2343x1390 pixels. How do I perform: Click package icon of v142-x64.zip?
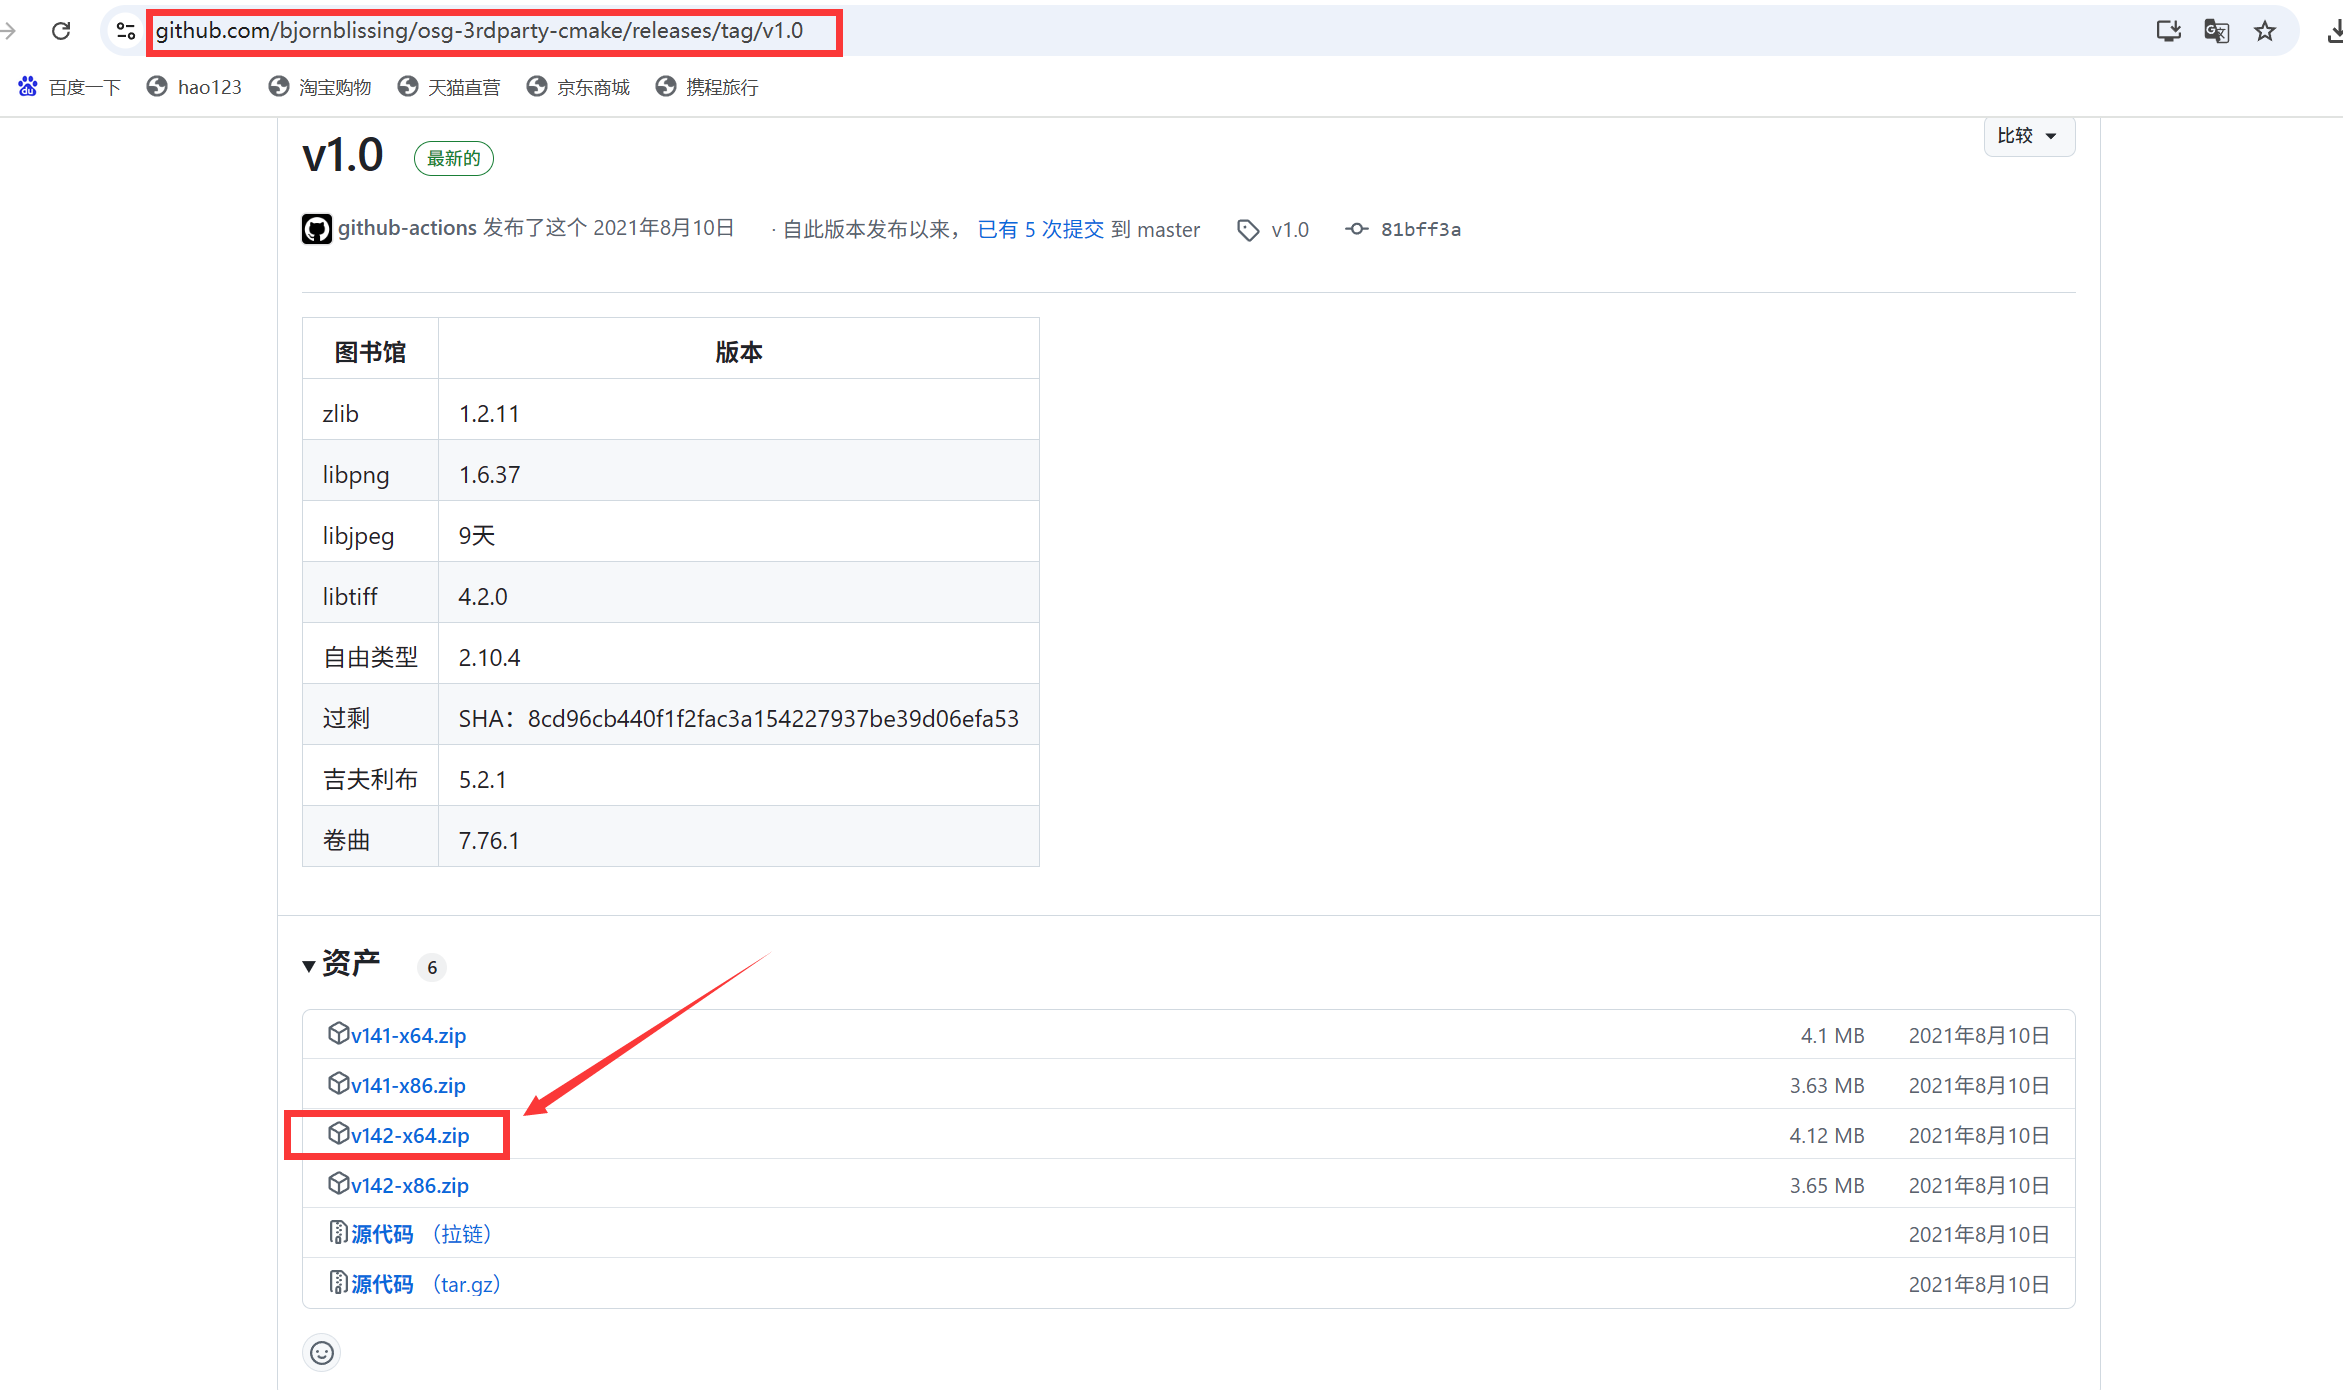(338, 1133)
